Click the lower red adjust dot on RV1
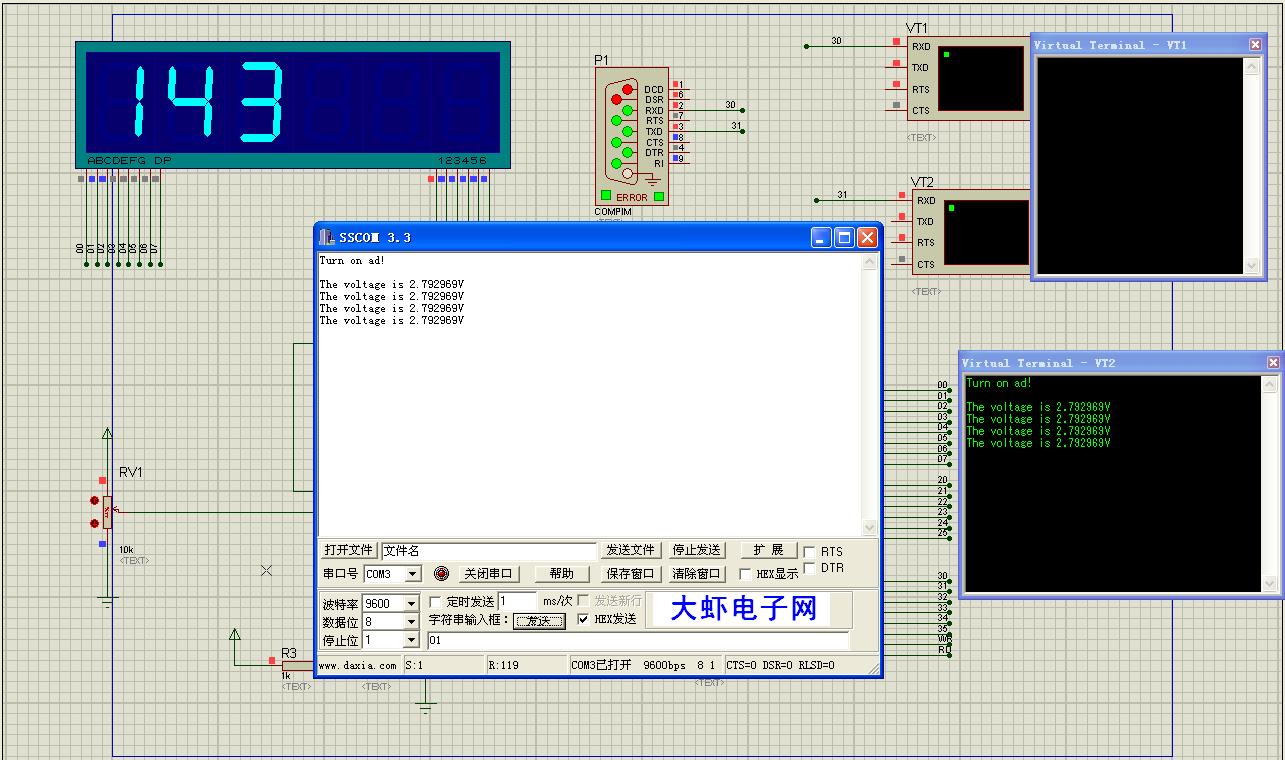This screenshot has height=760, width=1285. pos(94,523)
